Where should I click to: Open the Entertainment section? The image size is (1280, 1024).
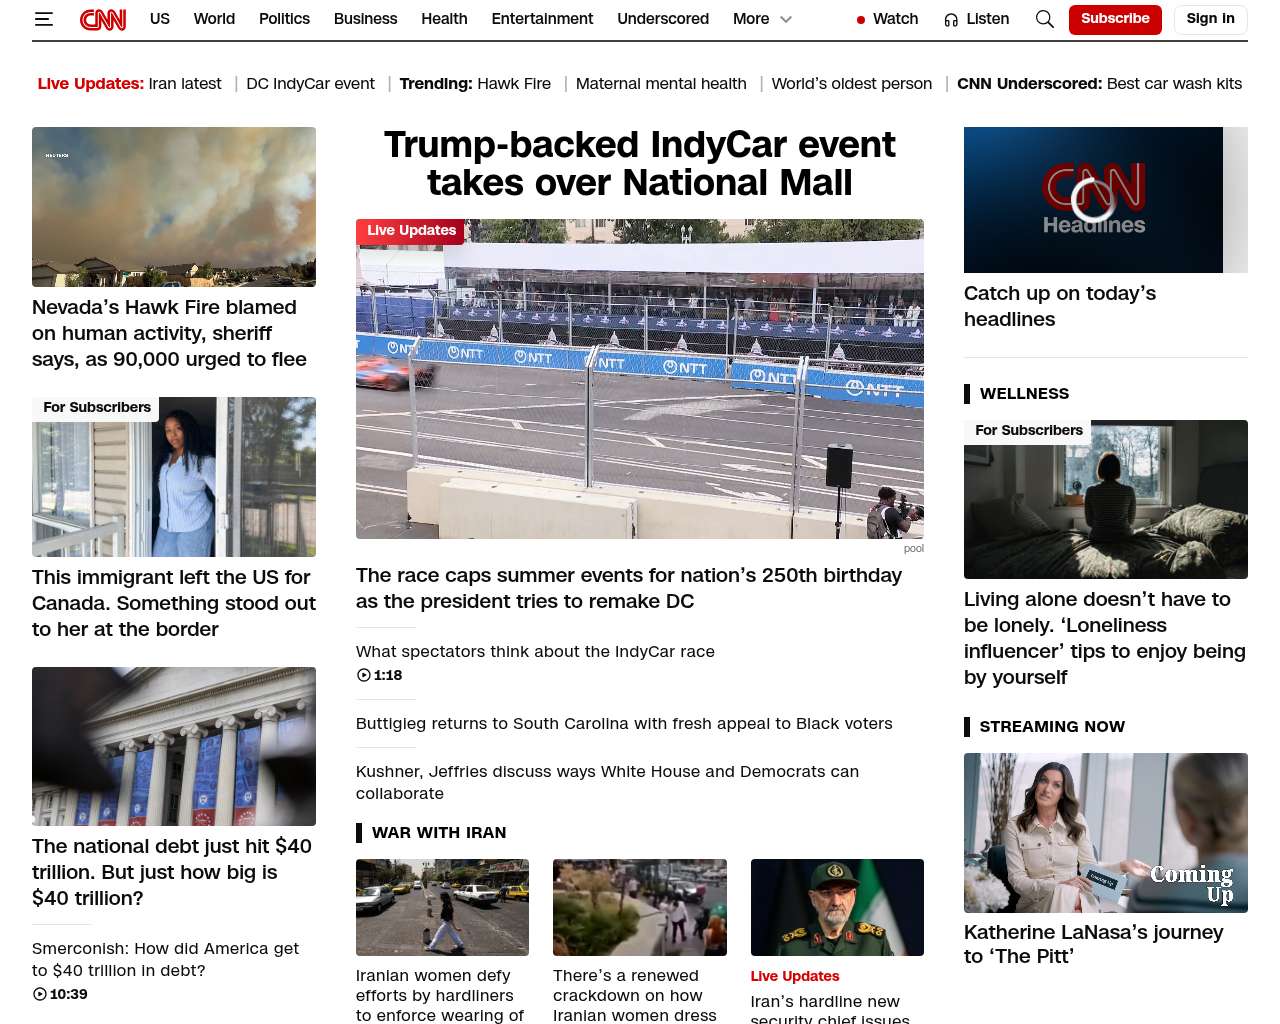(x=542, y=19)
